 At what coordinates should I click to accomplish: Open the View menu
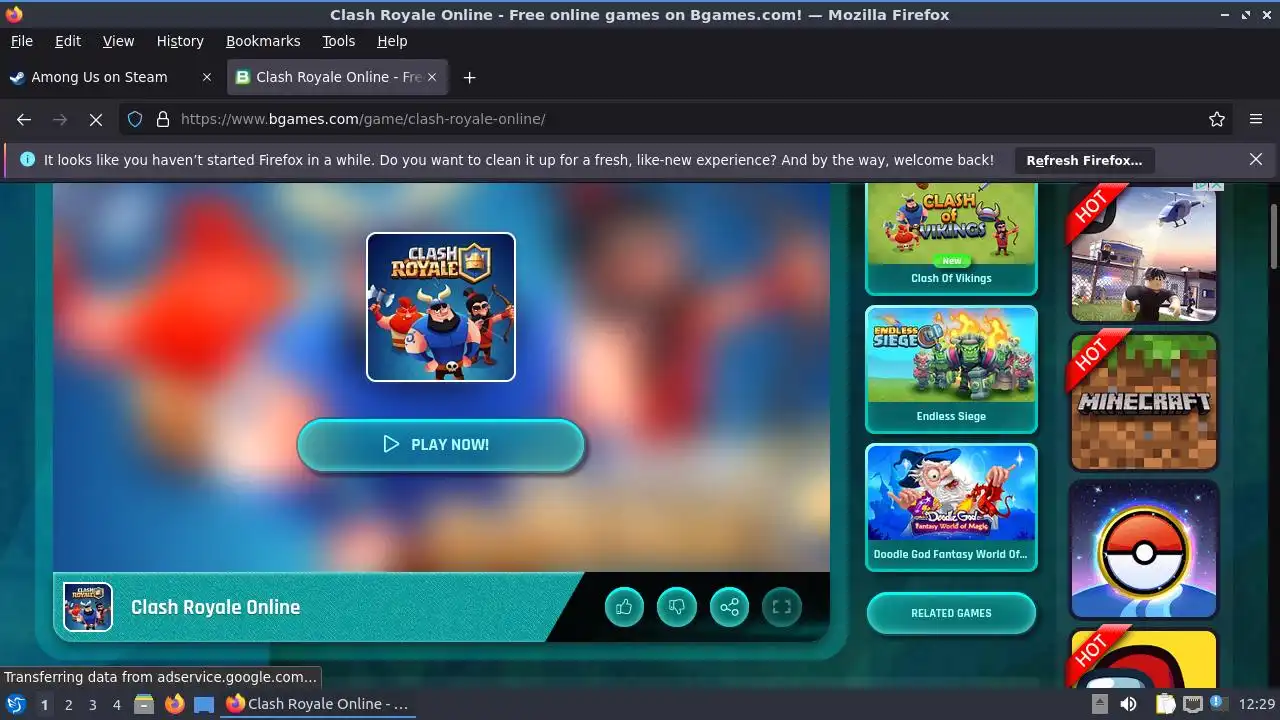pos(118,41)
